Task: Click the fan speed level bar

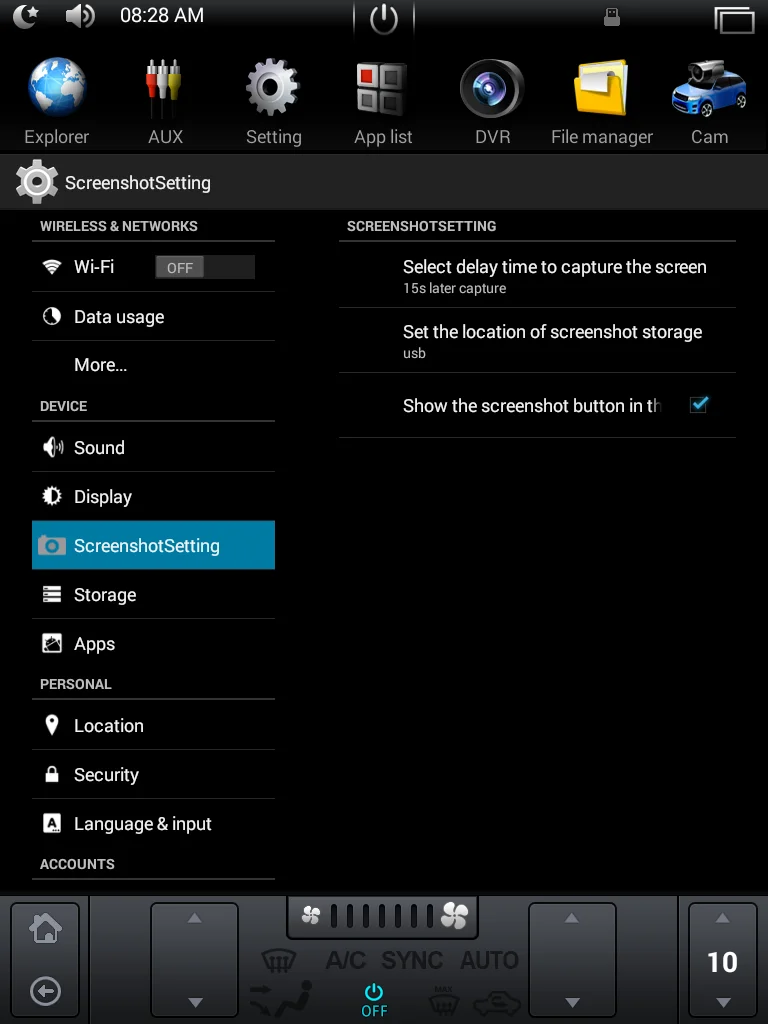Action: (x=382, y=916)
